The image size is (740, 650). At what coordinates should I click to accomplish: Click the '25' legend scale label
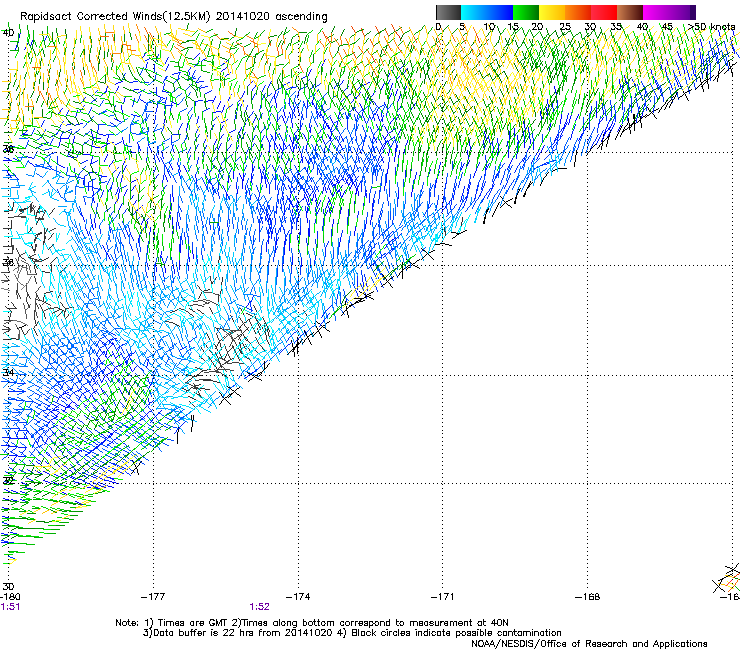point(565,27)
